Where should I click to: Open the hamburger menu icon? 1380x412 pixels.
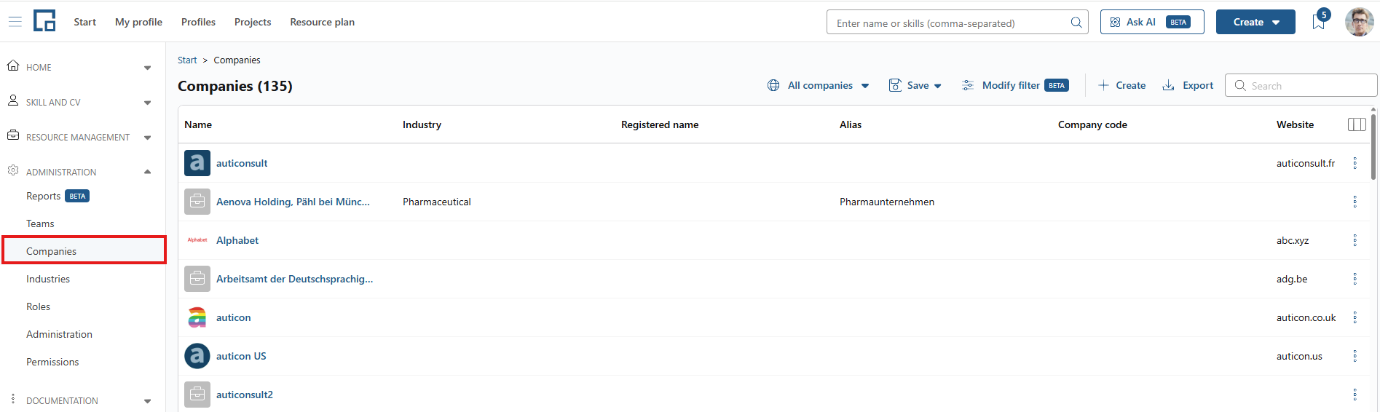15,22
